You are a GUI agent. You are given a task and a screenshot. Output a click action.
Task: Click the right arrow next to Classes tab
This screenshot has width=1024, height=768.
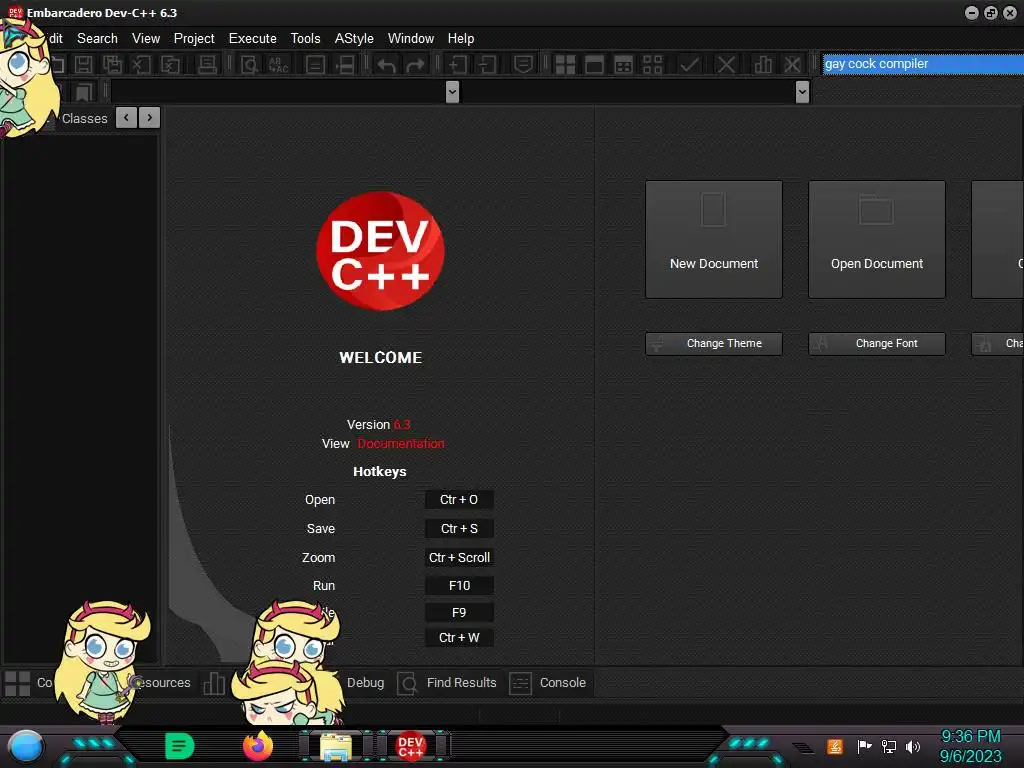[x=150, y=118]
